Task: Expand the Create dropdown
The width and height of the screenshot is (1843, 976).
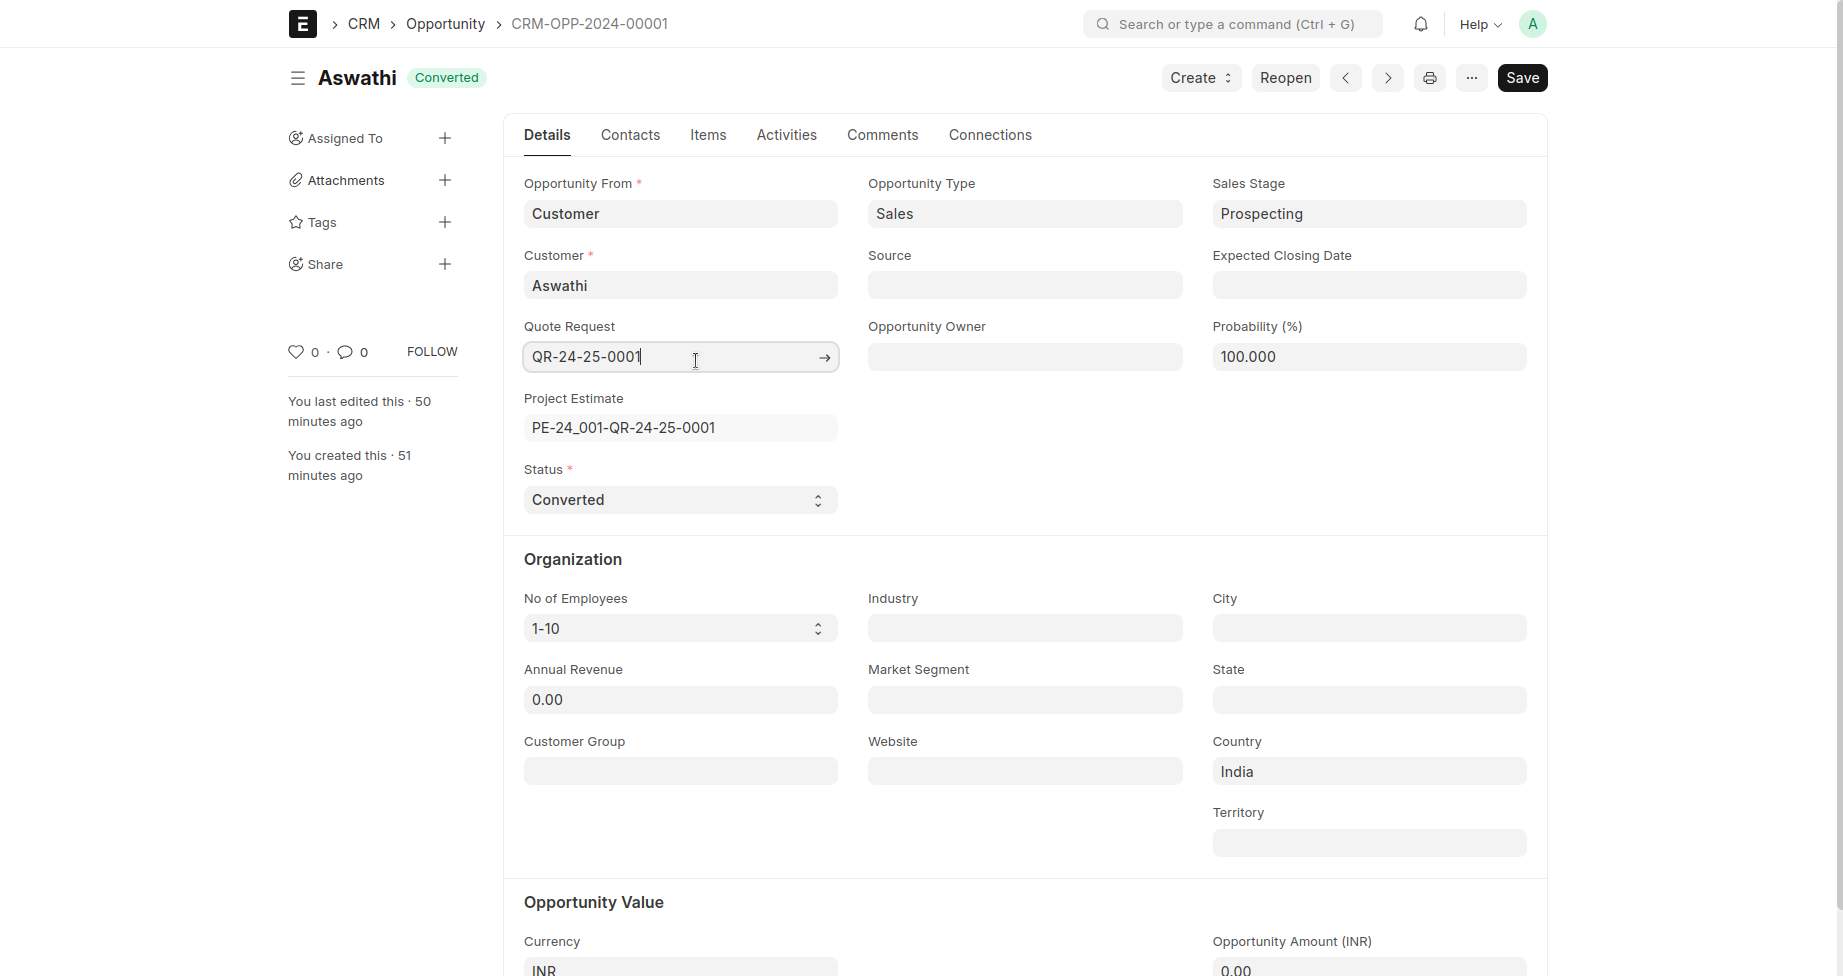Action: 1201,78
